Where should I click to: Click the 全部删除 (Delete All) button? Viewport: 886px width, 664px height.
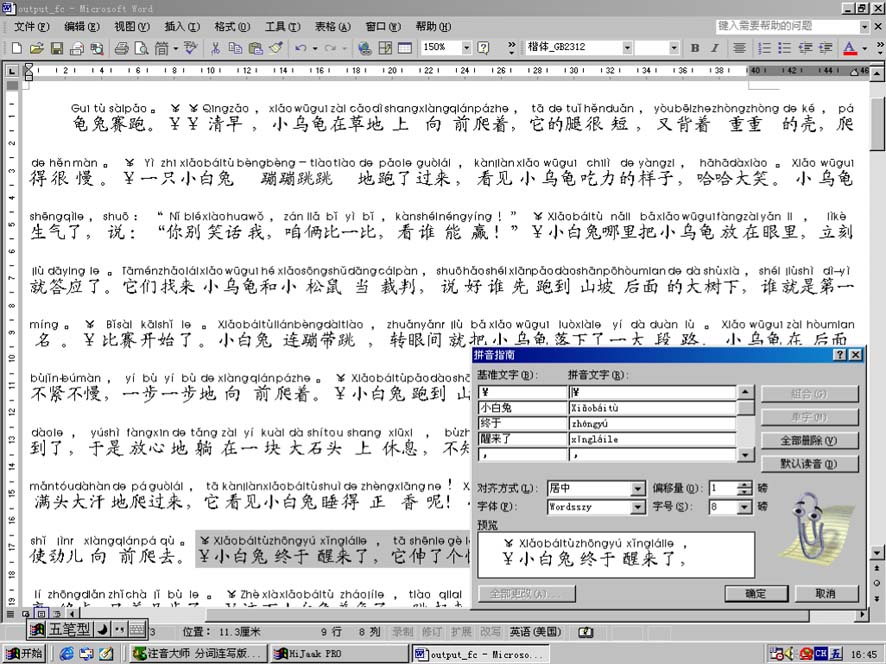pos(810,440)
